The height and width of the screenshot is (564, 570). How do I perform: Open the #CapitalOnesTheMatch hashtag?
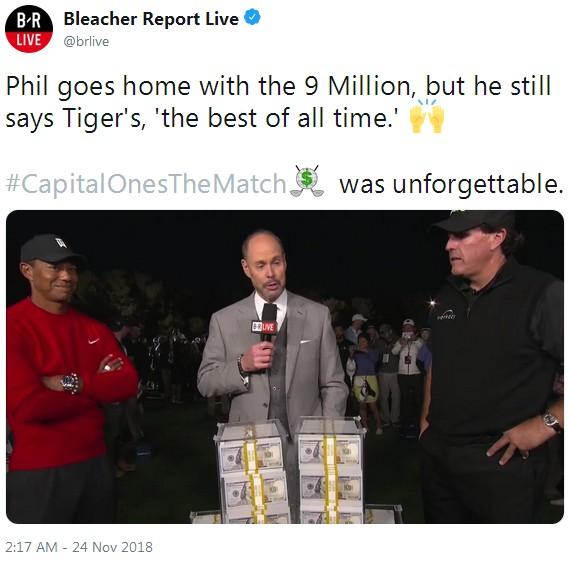(146, 183)
